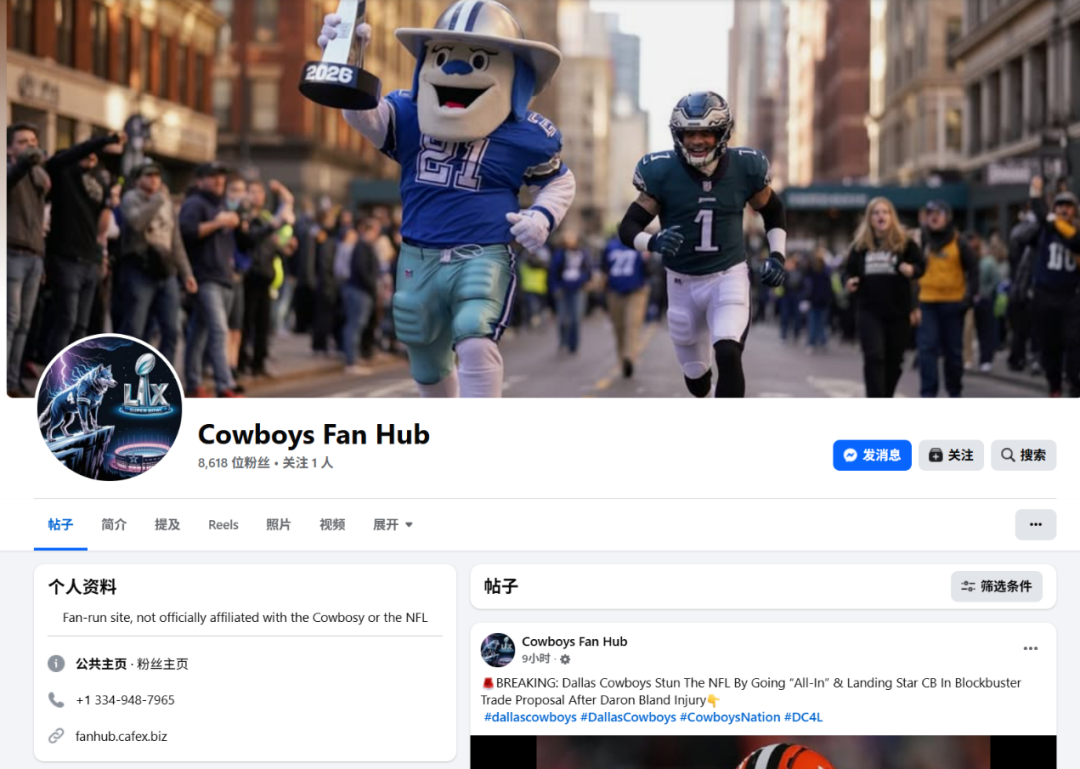Open the cover photo with mascot
Screen dimensions: 1080x769
point(543,198)
